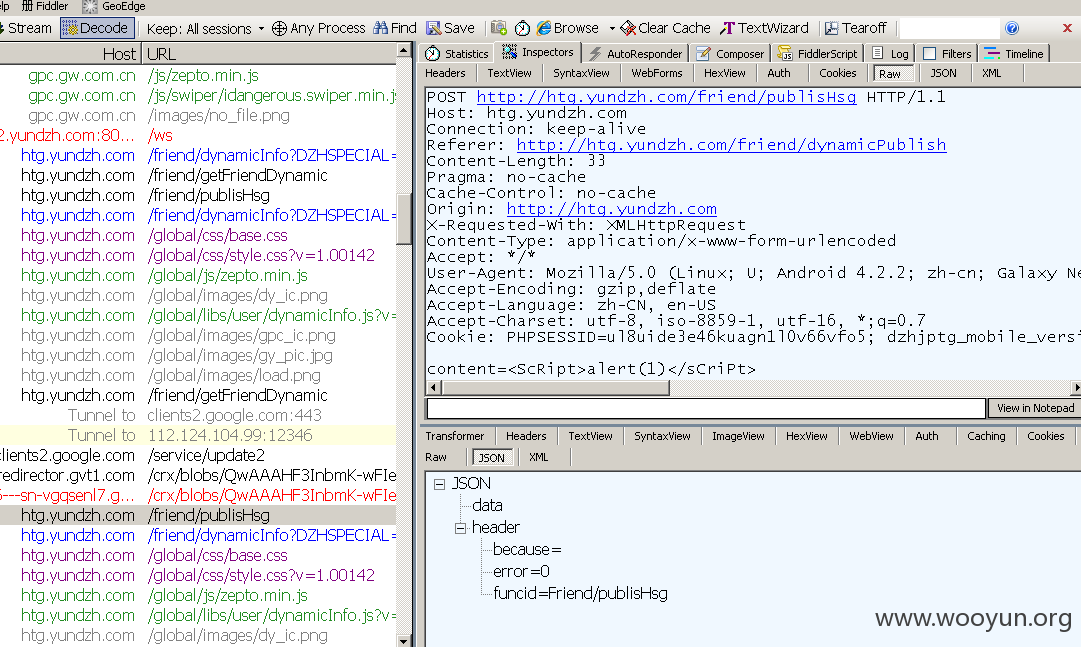Select the response ImageView tab
Screen dimensions: 1081x647
tap(738, 436)
